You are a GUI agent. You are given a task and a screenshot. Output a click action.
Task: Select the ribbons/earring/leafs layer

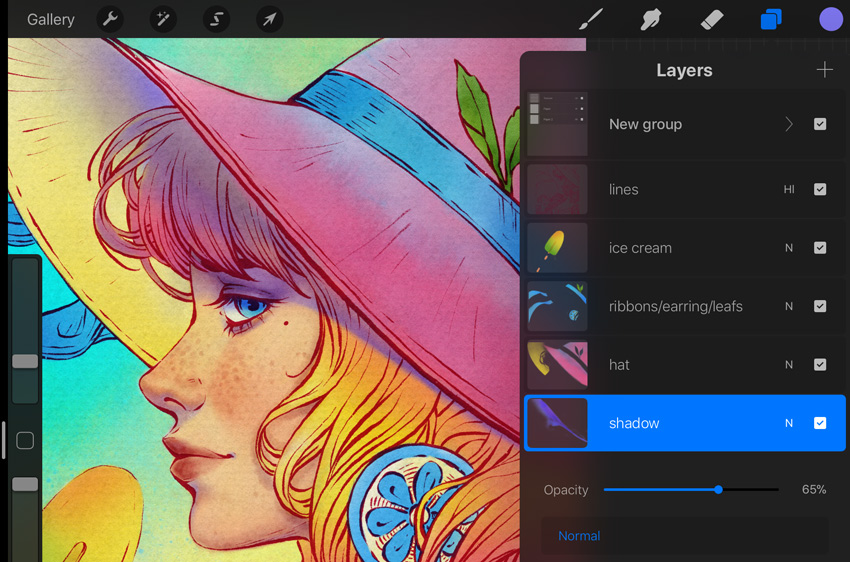[x=685, y=306]
